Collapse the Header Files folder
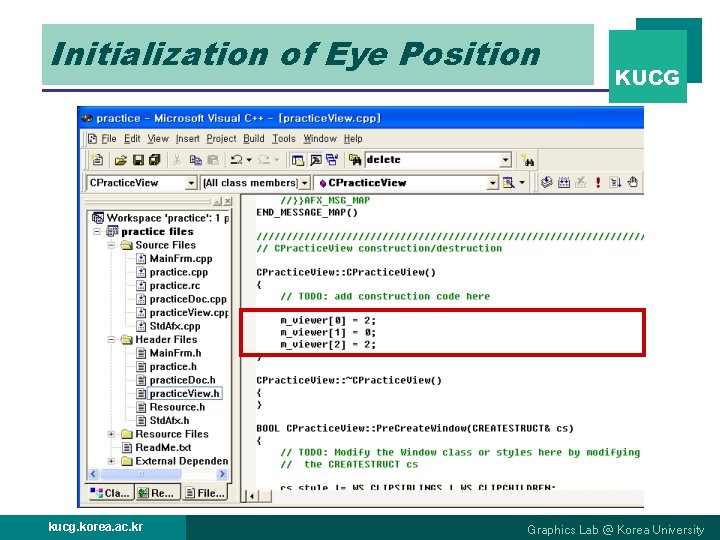 click(111, 340)
